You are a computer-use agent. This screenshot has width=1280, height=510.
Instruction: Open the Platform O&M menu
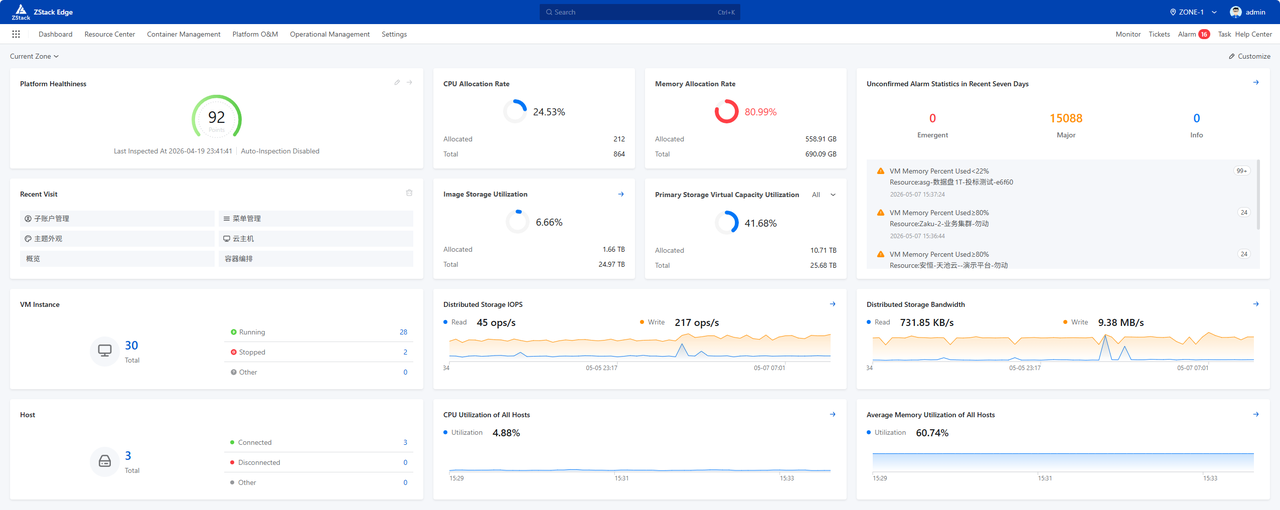coord(255,34)
